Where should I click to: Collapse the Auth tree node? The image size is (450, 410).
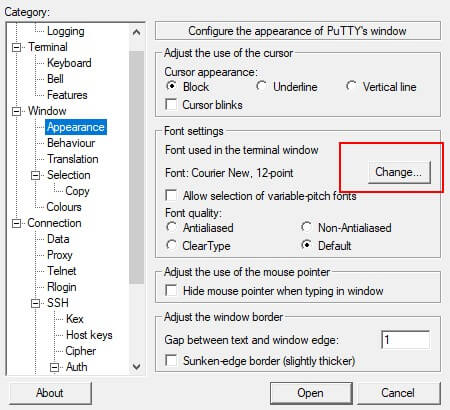54,367
